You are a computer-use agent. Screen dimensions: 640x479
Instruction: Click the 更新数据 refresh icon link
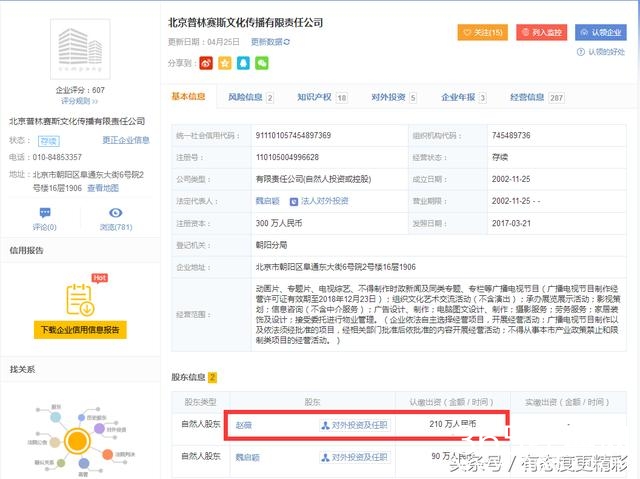click(x=271, y=42)
